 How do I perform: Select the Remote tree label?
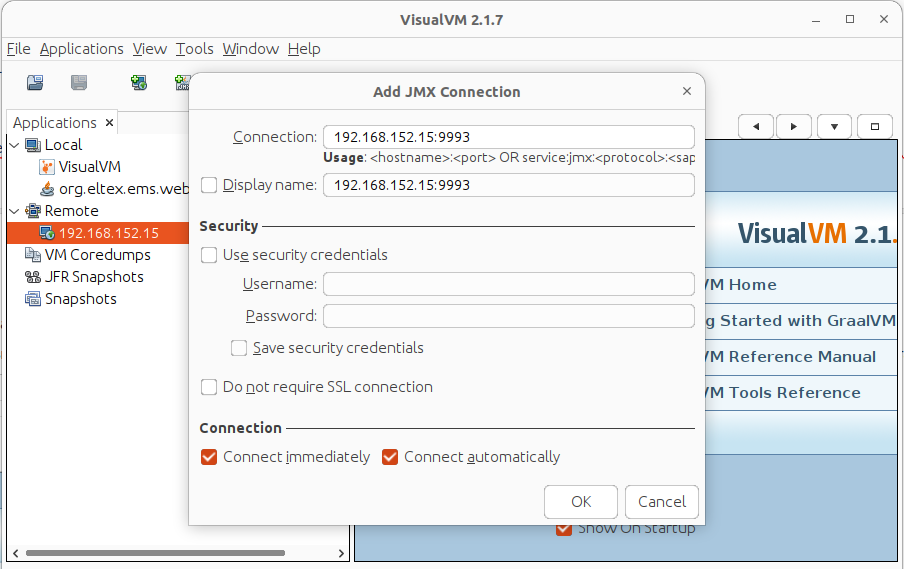(x=71, y=211)
